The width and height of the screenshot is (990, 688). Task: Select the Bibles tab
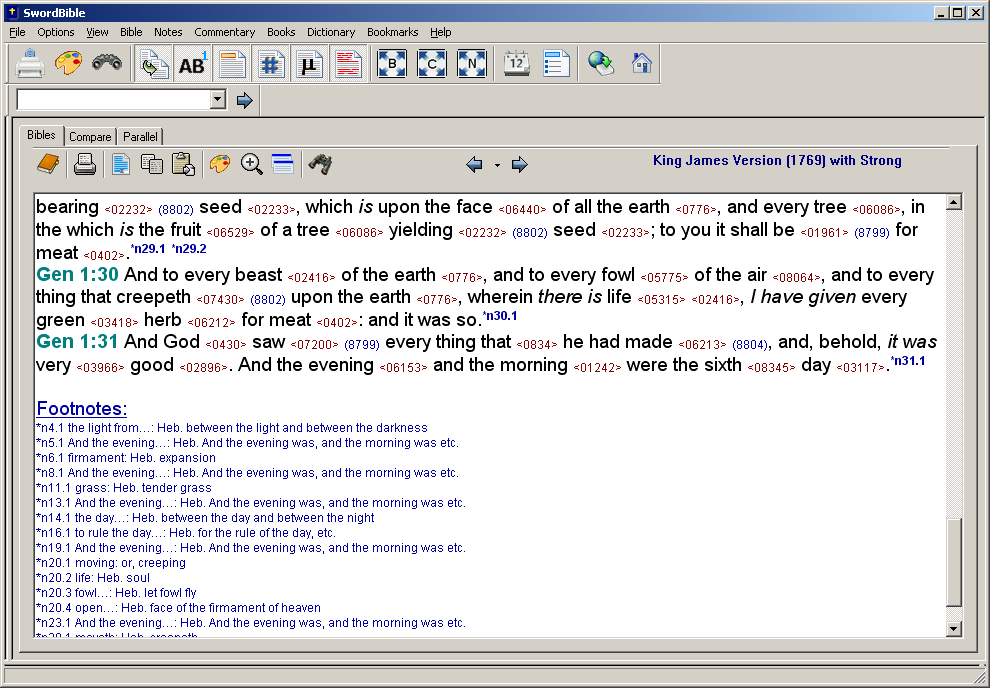(42, 135)
